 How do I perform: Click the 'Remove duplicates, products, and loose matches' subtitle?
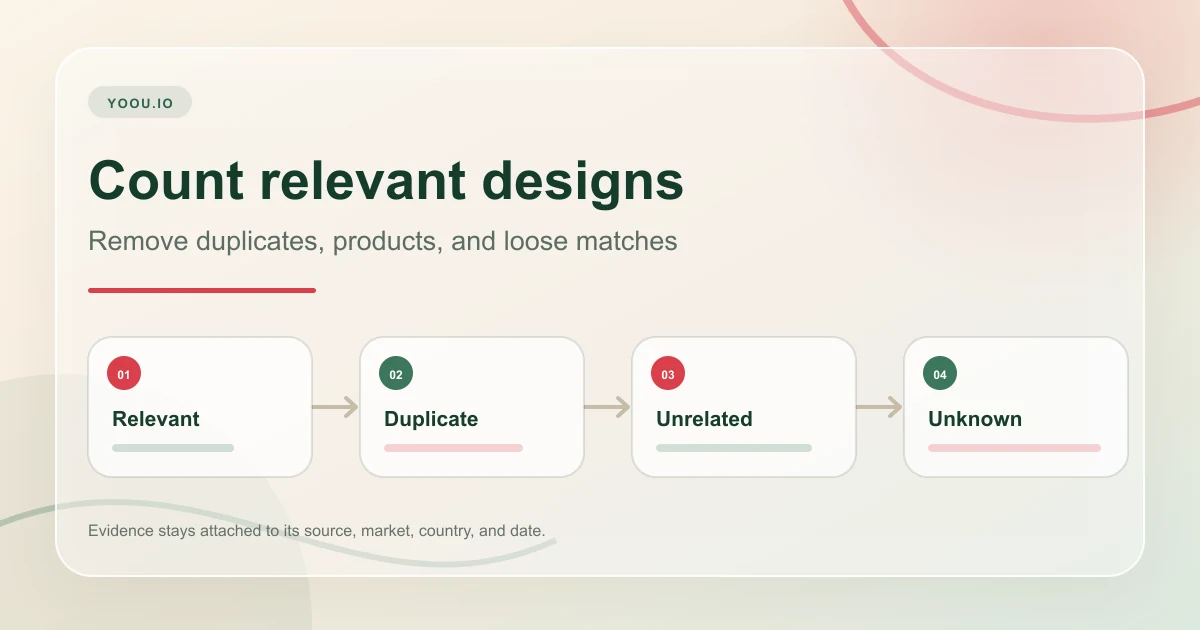(x=383, y=241)
